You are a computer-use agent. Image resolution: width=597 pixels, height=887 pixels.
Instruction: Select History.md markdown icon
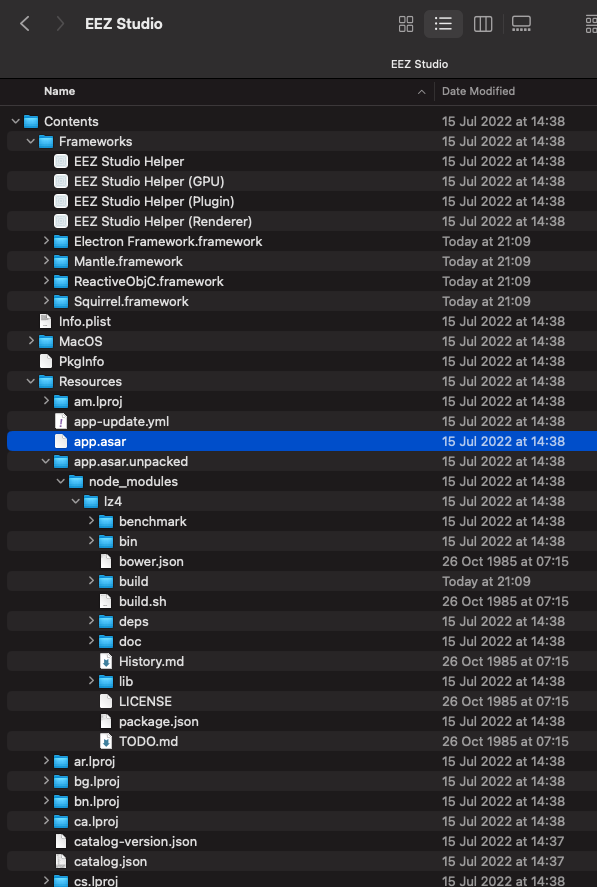tap(106, 661)
